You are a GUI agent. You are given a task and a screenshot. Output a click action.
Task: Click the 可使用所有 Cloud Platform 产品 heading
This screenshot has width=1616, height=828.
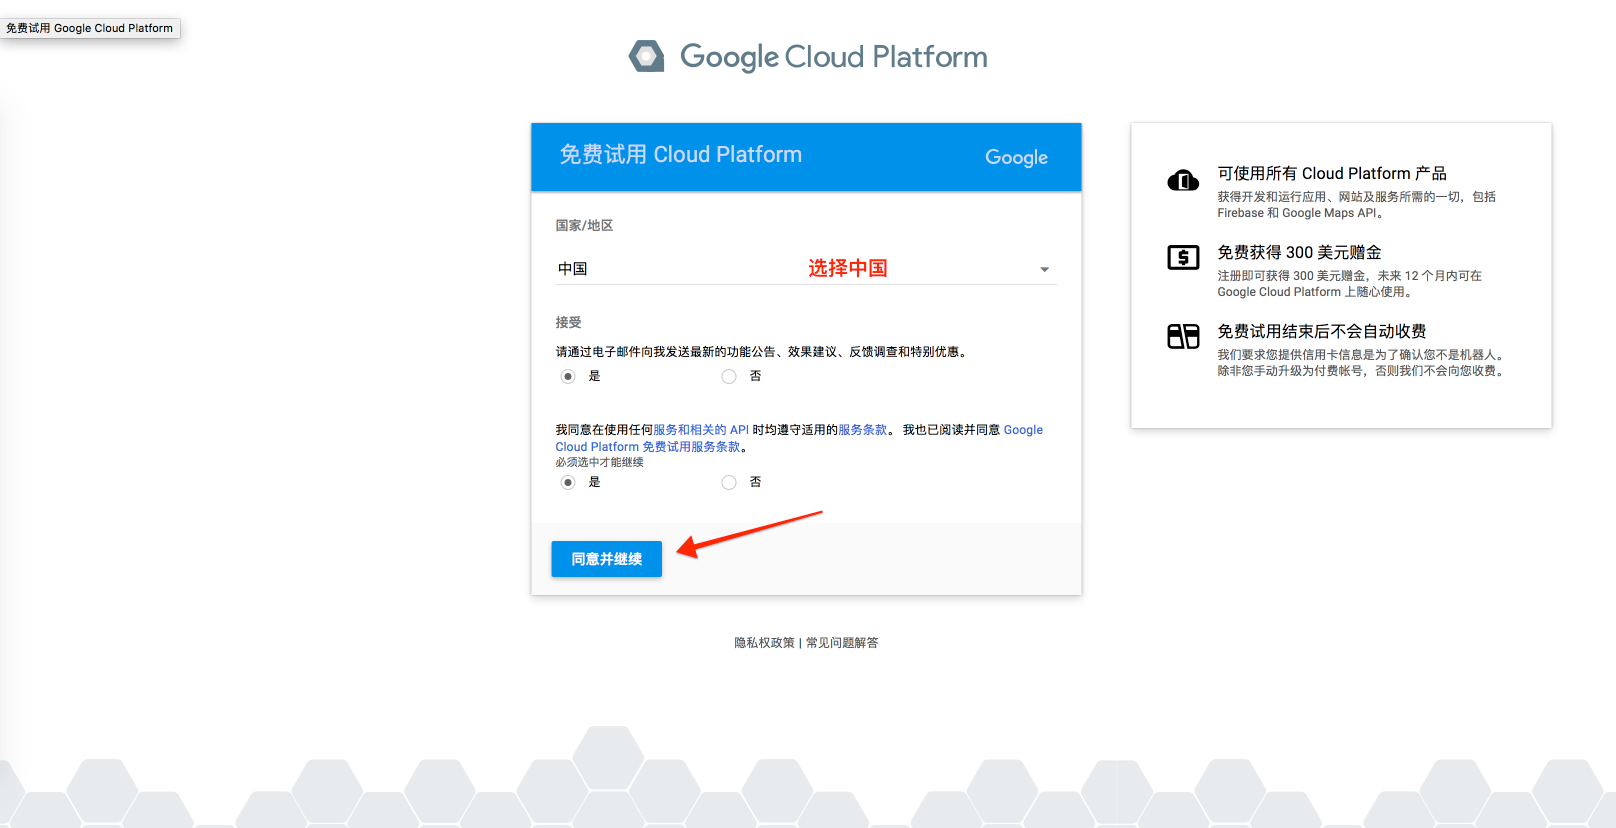[x=1332, y=173]
